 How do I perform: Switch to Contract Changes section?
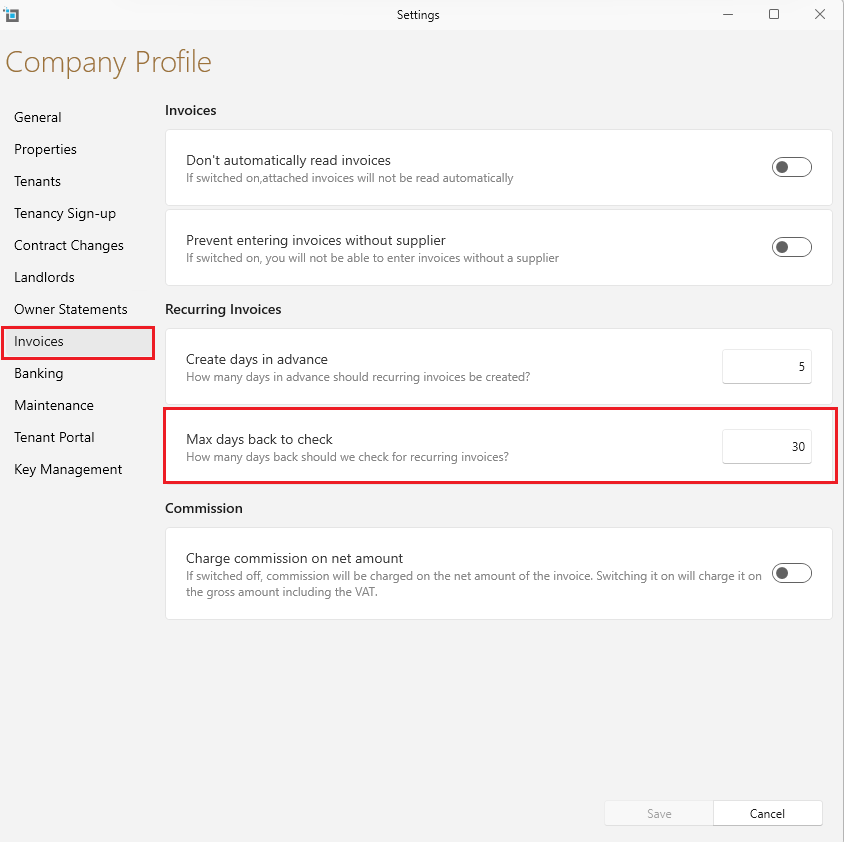coord(68,245)
